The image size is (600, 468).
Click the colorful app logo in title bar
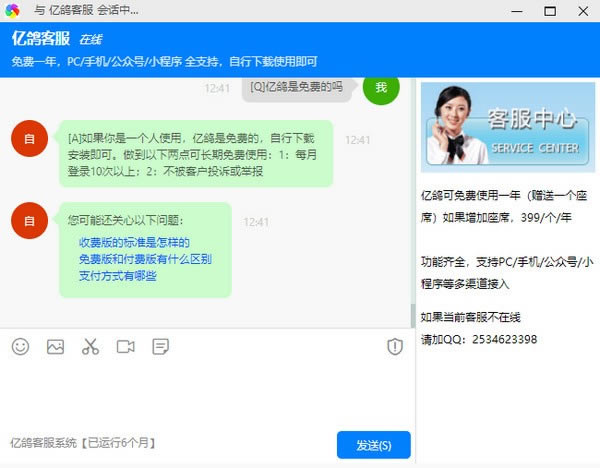tap(13, 10)
